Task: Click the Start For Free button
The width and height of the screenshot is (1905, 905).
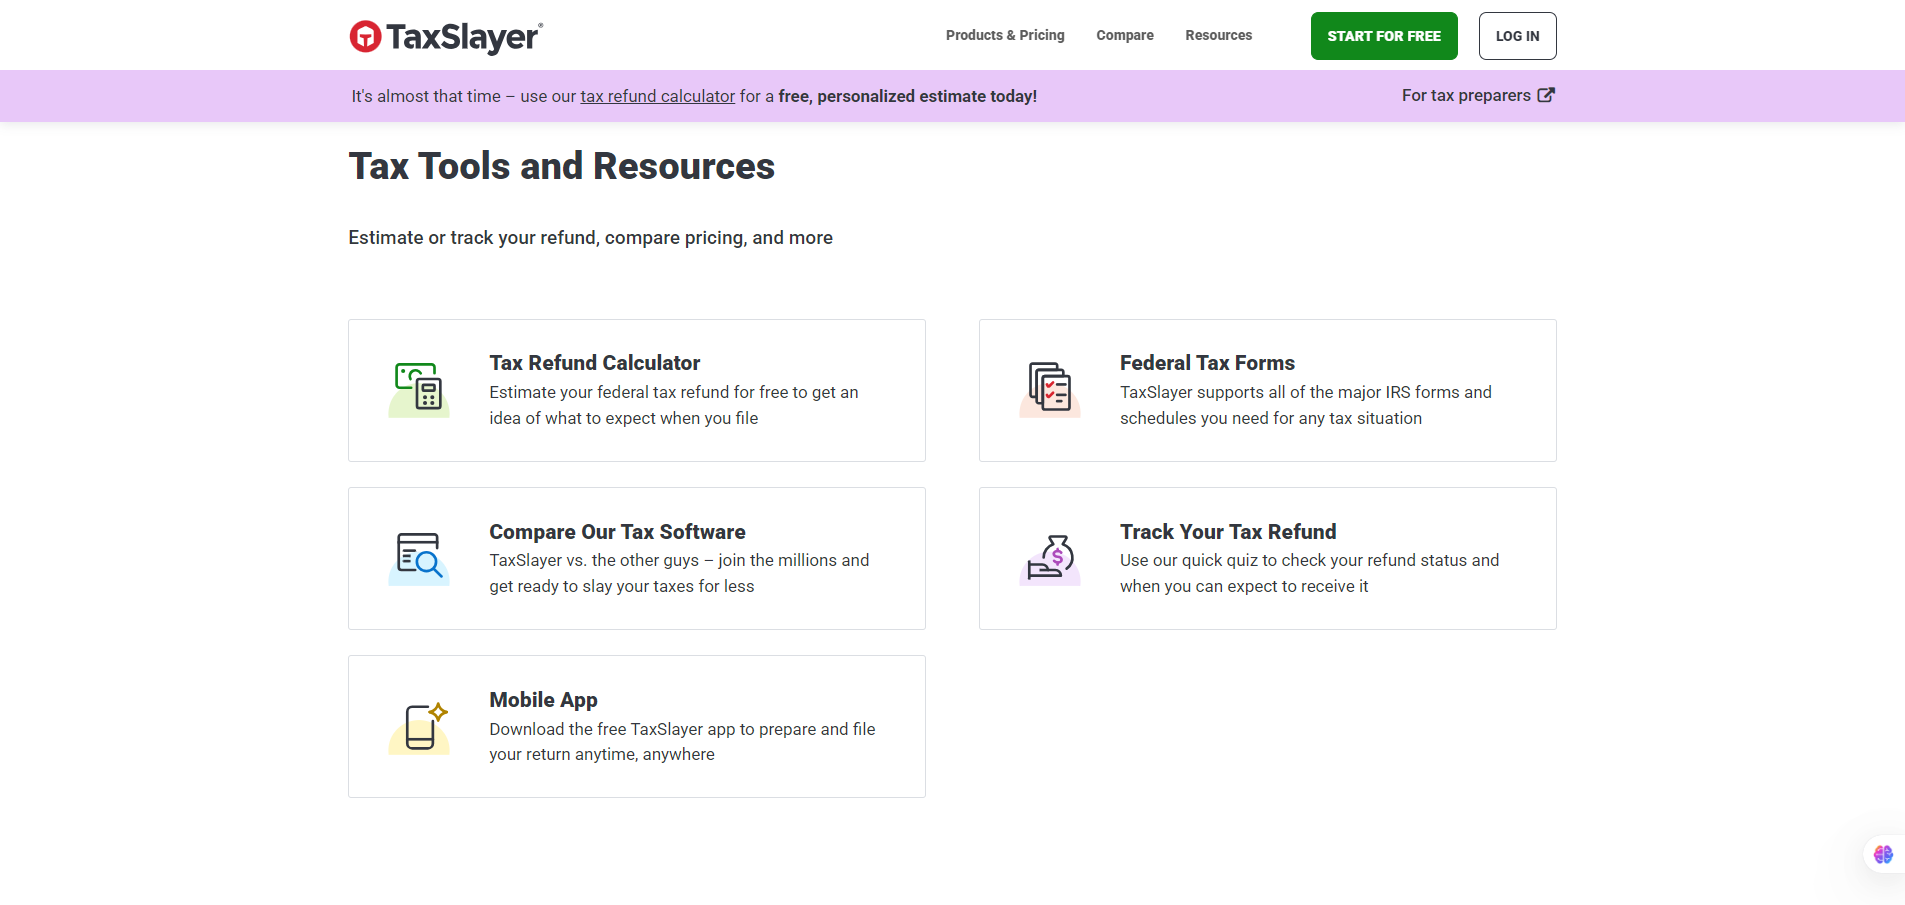Action: pyautogui.click(x=1384, y=36)
